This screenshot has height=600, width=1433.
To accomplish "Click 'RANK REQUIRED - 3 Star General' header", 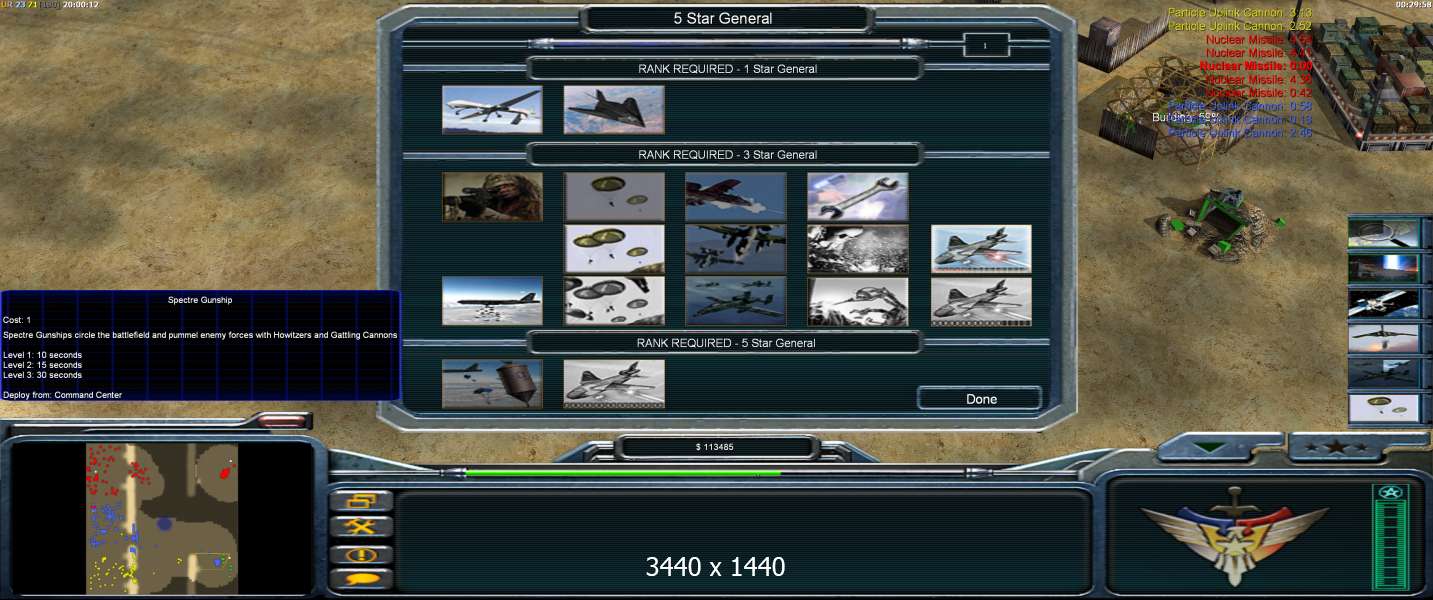I will (727, 155).
